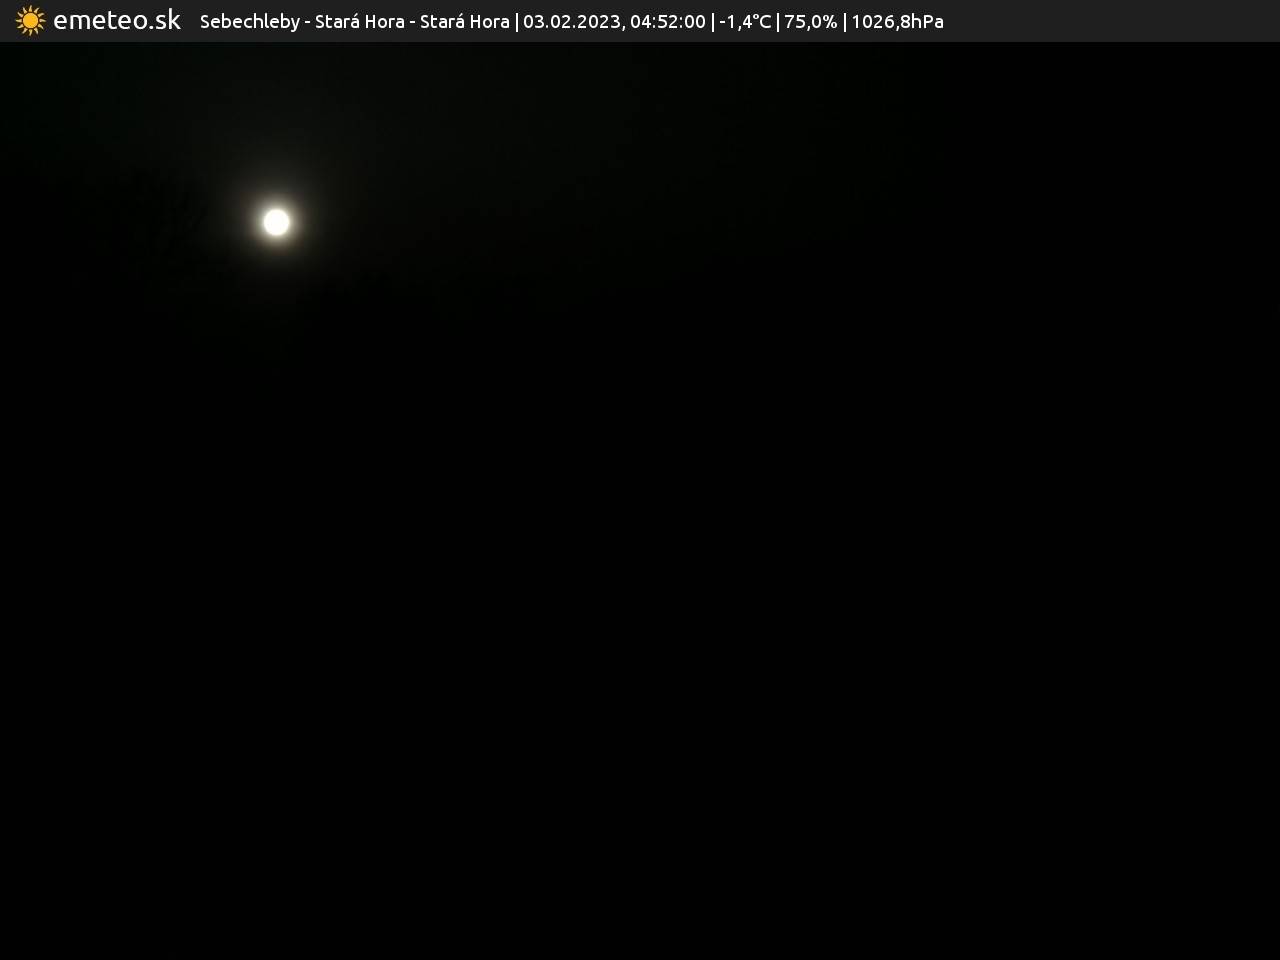
Task: Select the humidity value 75,0%
Action: [810, 22]
